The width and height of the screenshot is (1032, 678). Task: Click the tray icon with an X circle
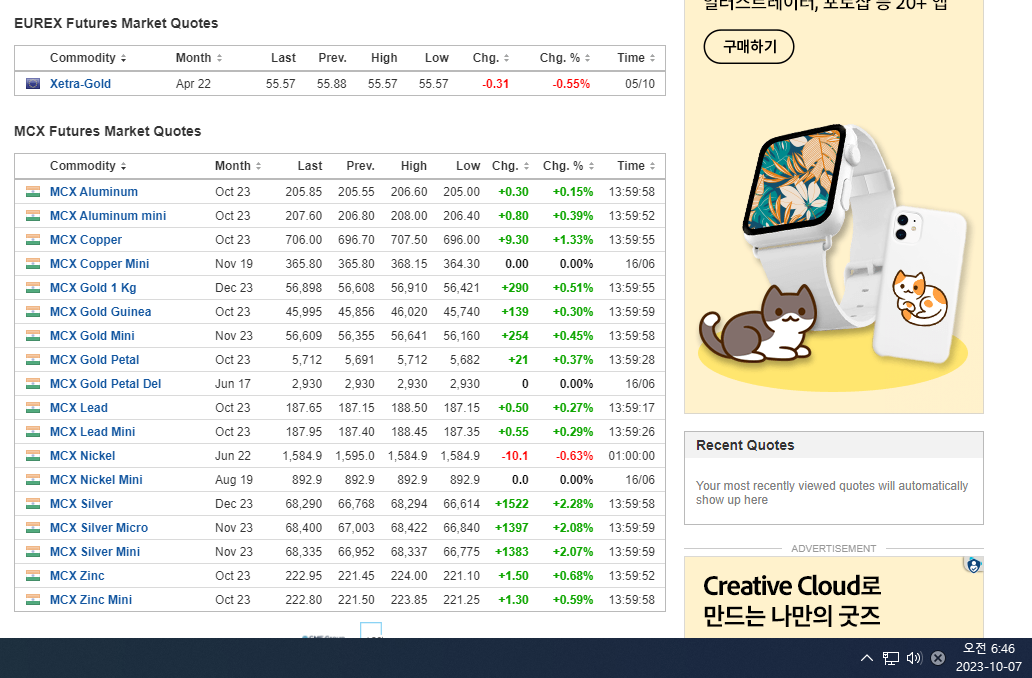click(938, 658)
